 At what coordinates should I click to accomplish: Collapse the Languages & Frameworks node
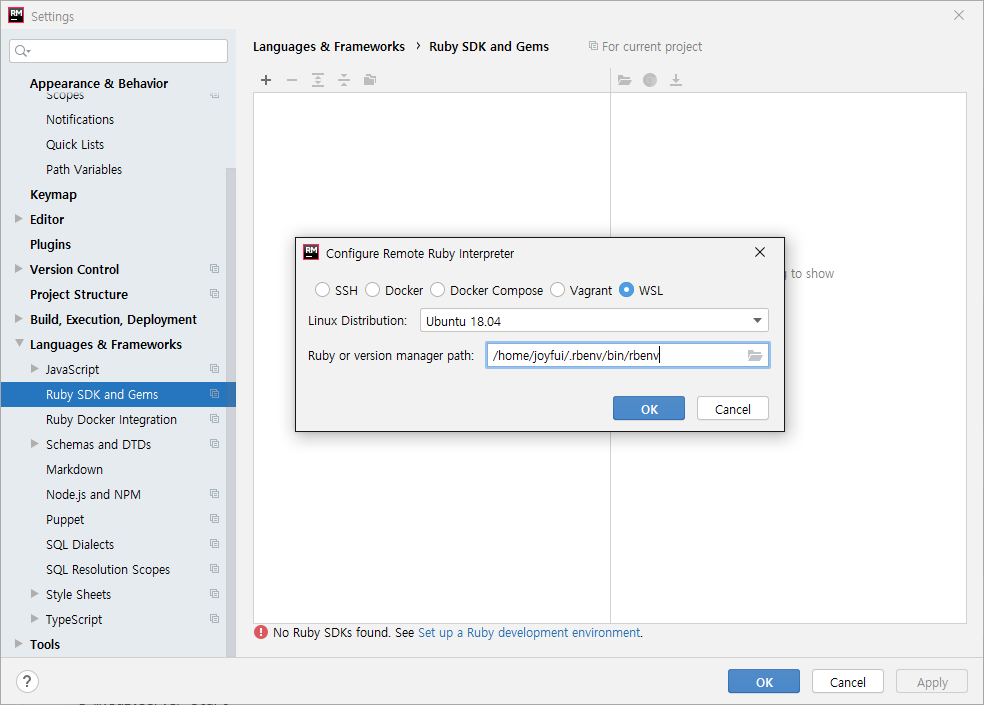(19, 343)
